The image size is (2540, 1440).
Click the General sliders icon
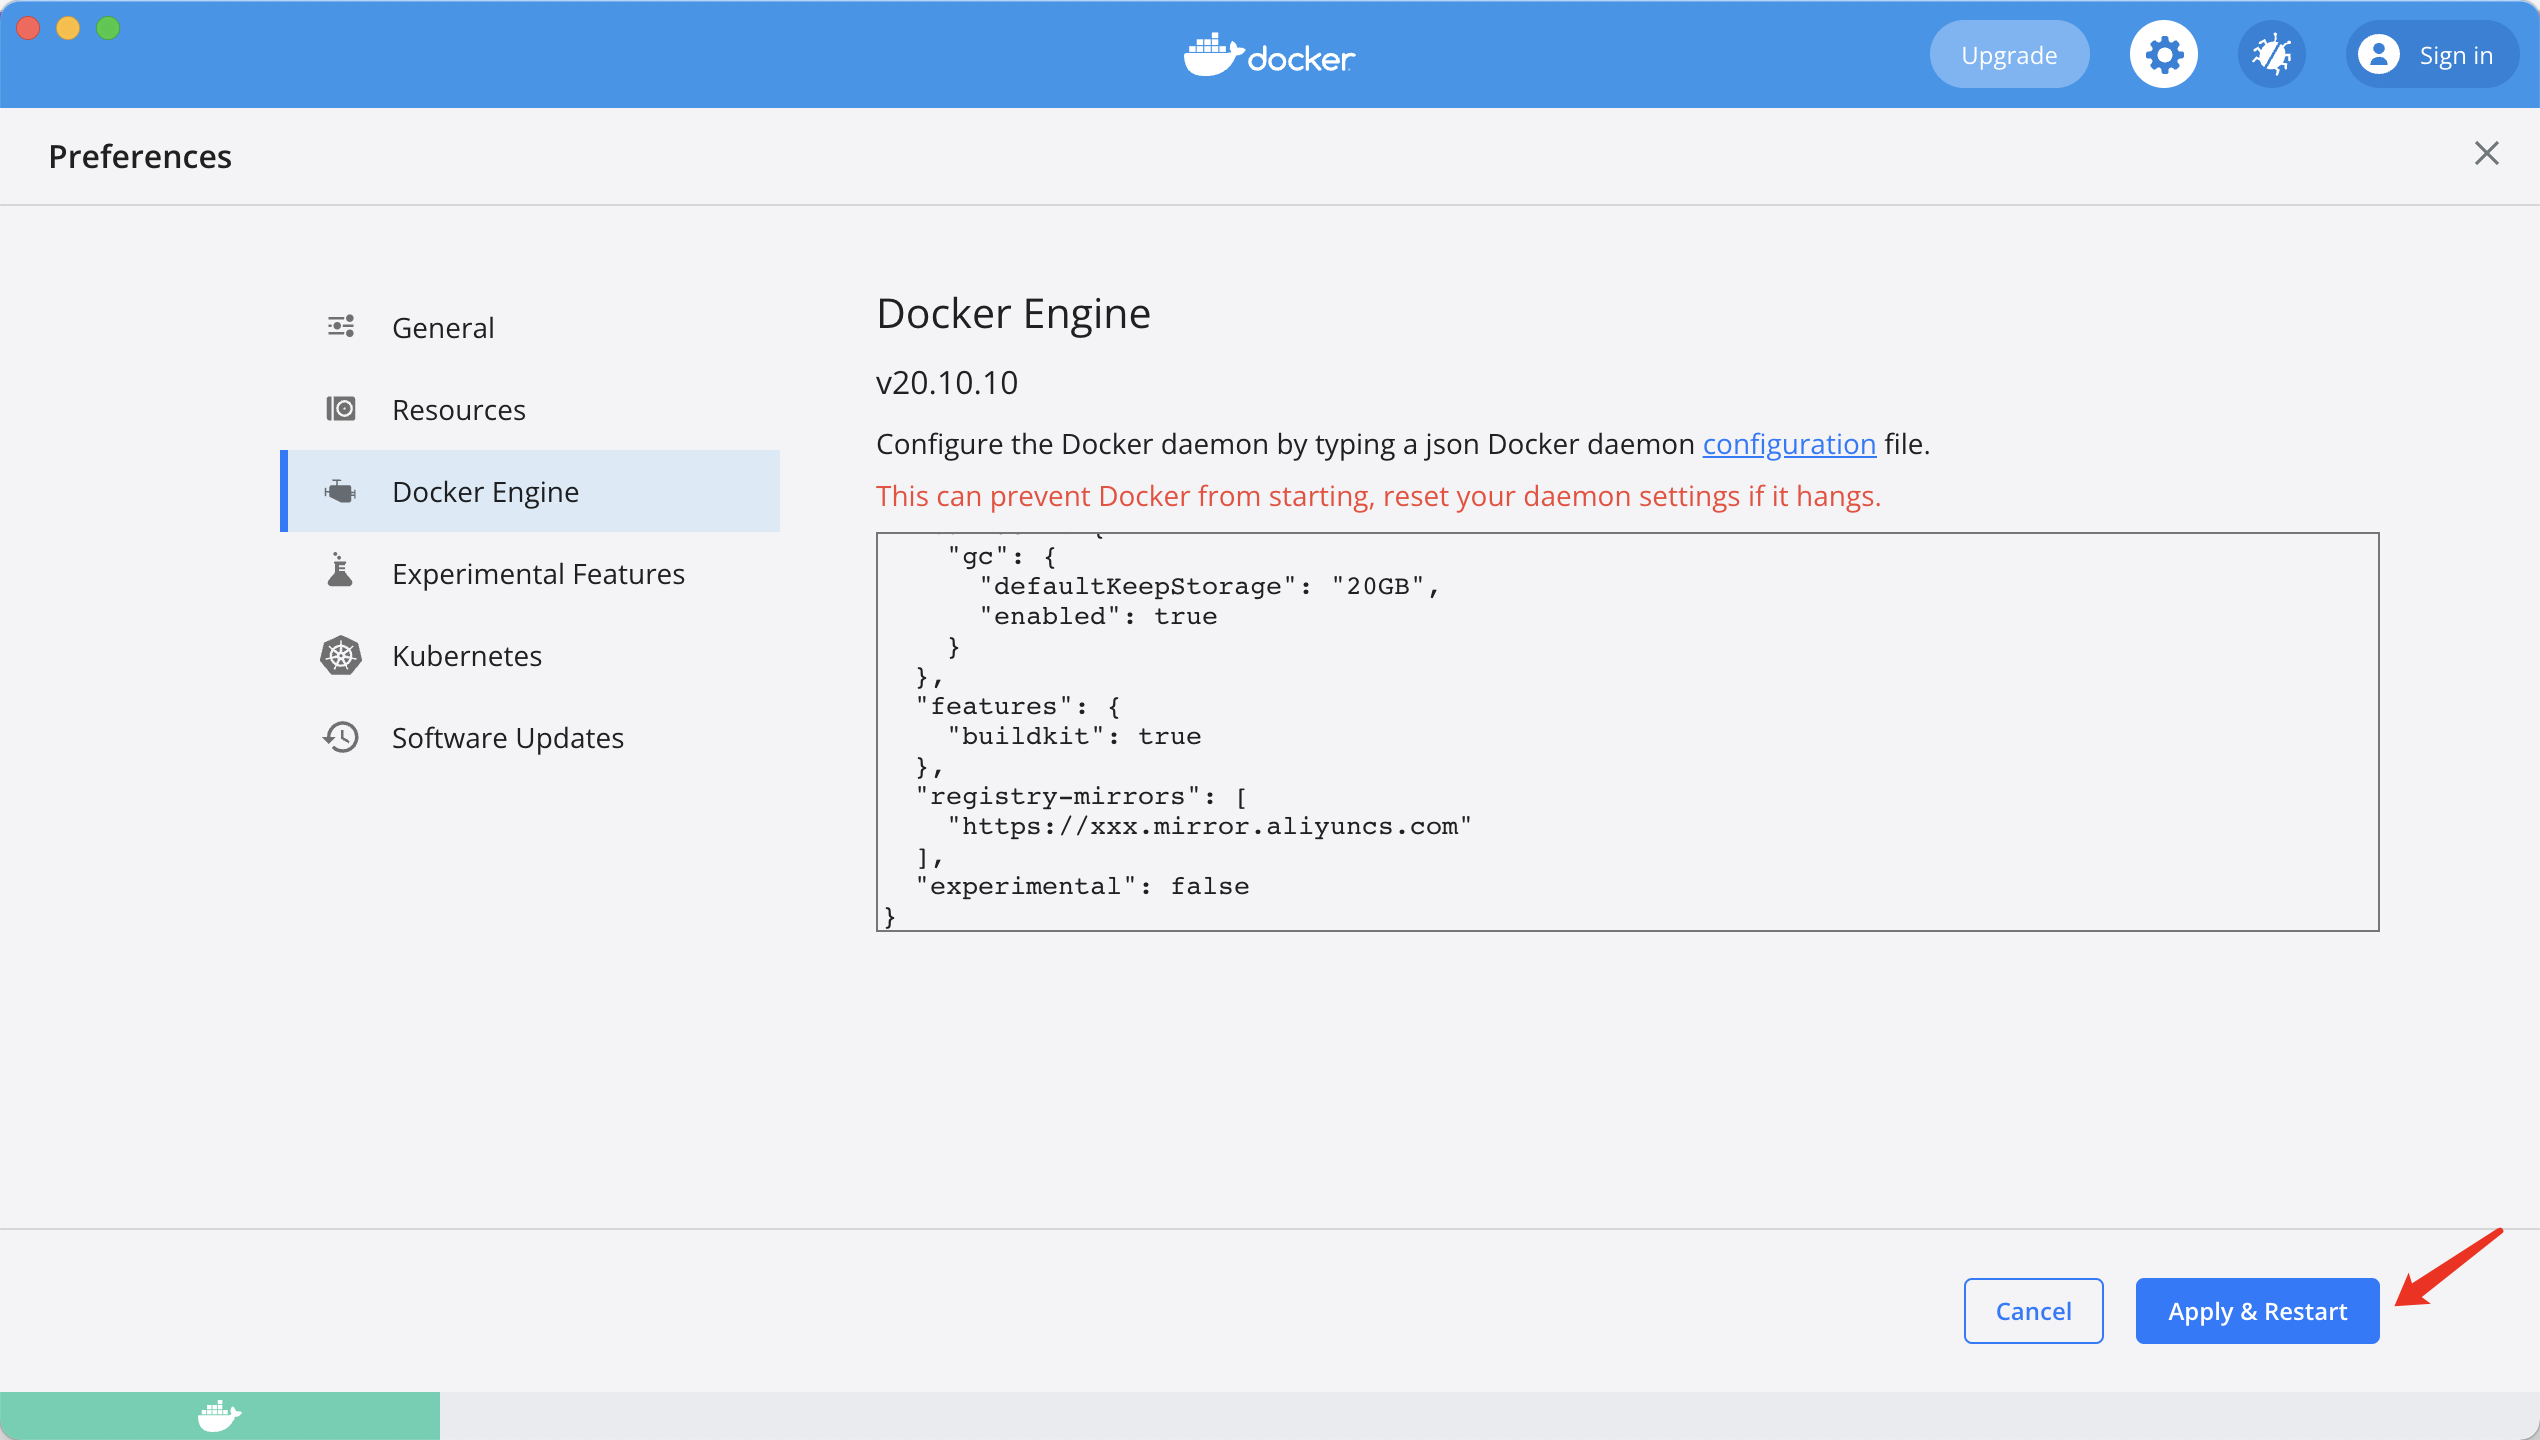(341, 326)
